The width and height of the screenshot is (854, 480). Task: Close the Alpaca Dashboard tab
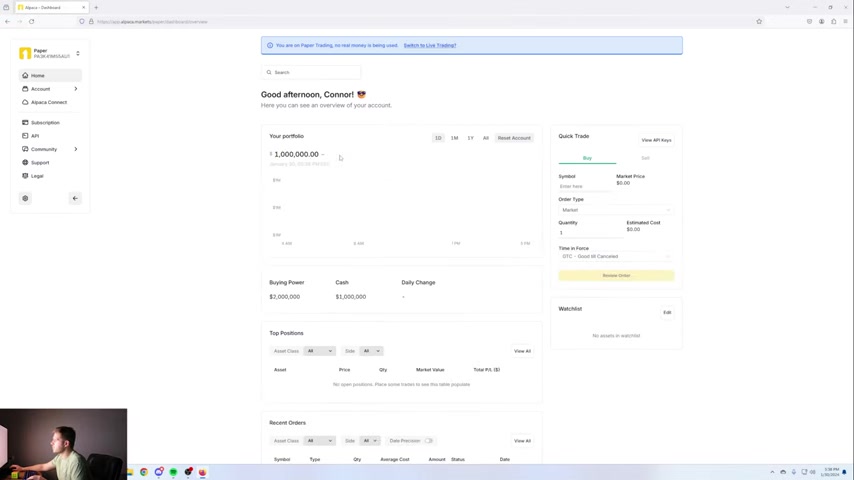[x=83, y=8]
